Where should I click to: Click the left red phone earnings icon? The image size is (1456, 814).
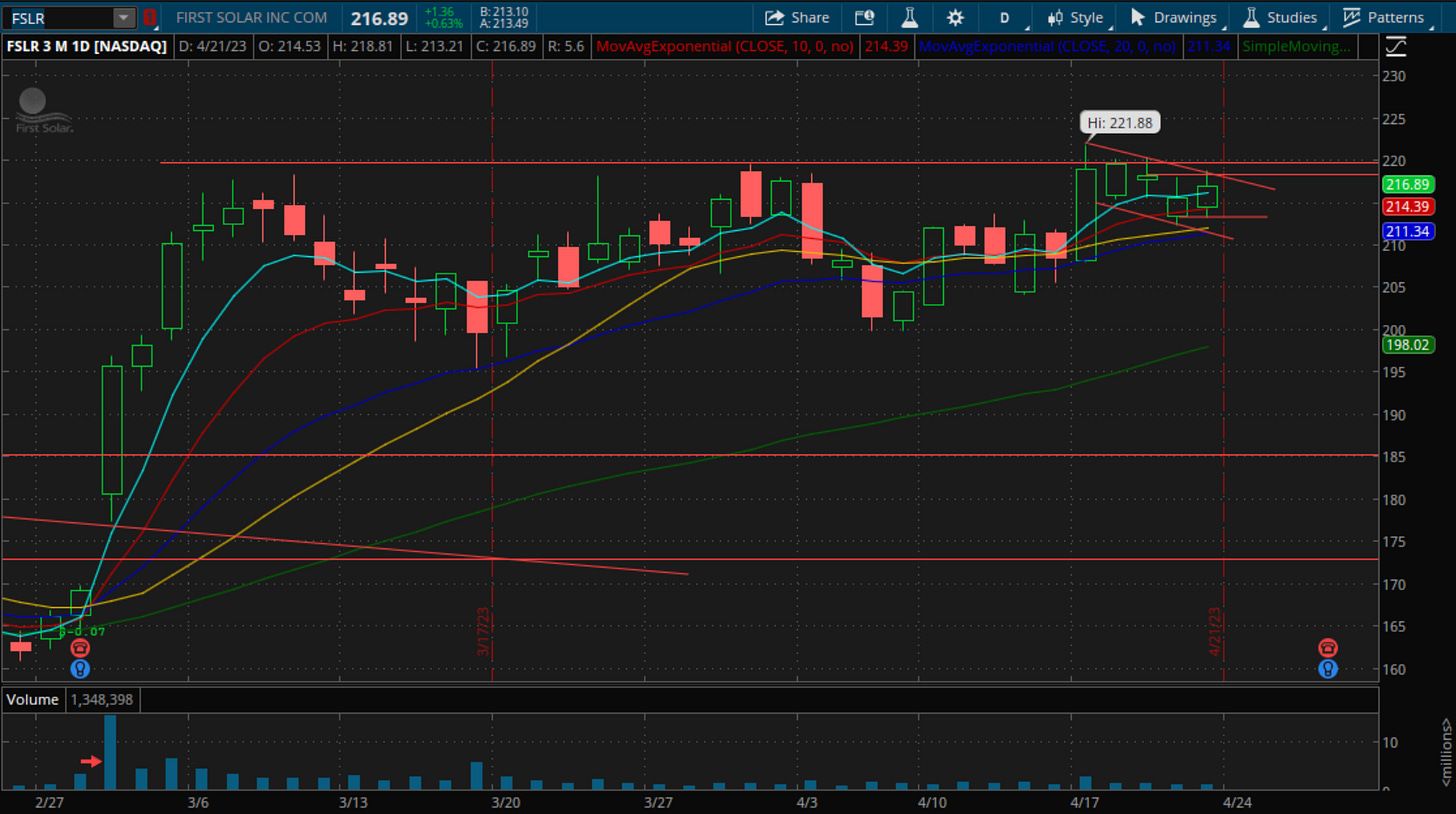coord(80,648)
